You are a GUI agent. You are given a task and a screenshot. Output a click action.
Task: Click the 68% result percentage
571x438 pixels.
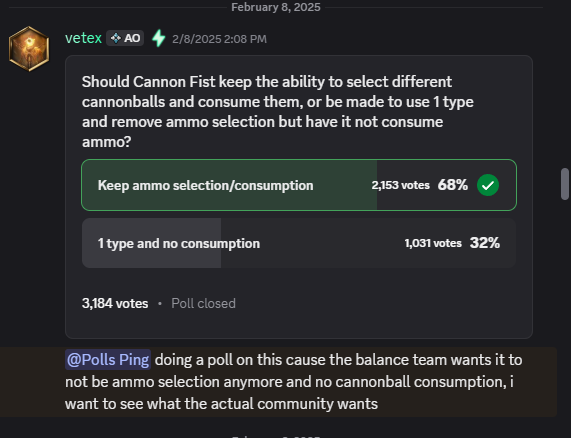(x=453, y=185)
